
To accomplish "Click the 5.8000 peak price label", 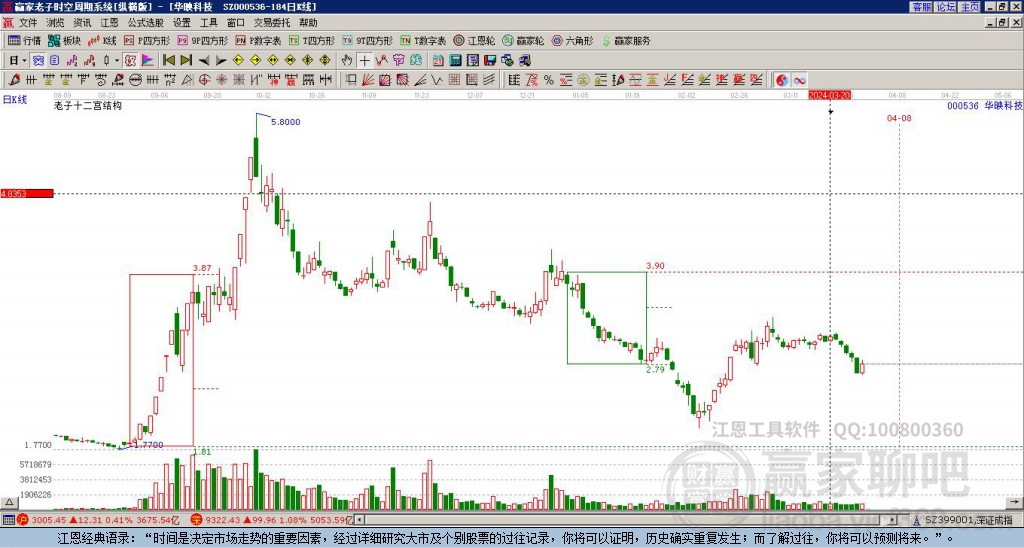I will tap(285, 122).
